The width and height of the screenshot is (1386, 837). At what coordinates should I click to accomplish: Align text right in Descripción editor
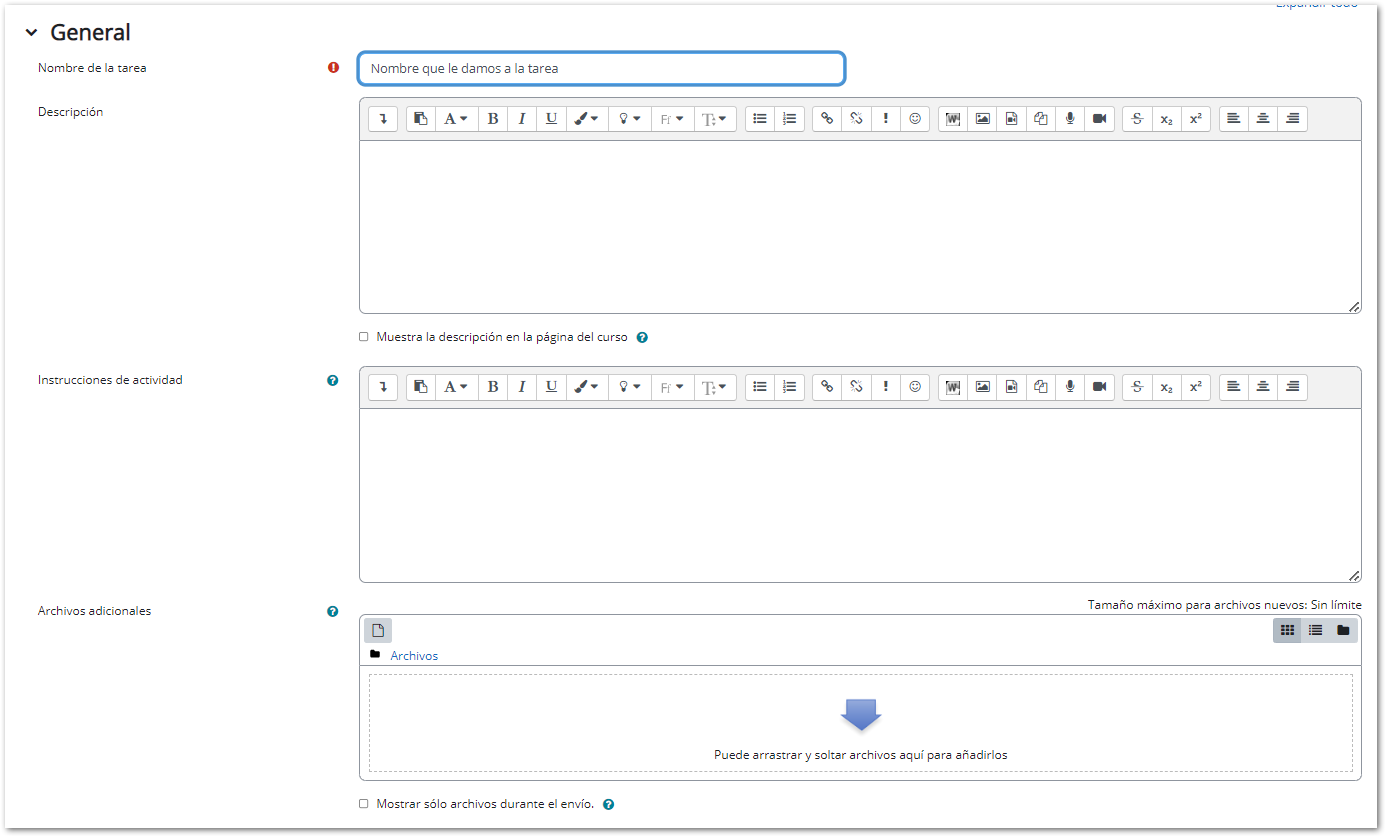[x=1292, y=119]
